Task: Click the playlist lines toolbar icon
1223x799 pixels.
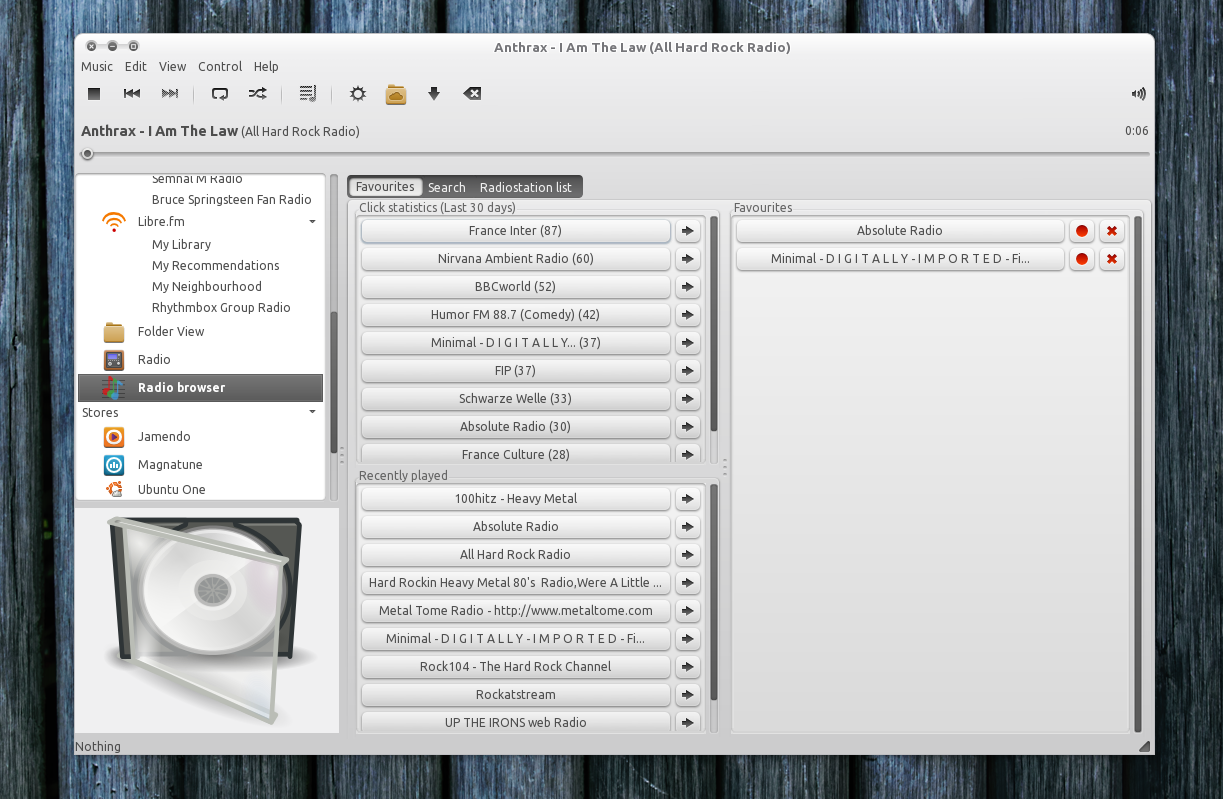Action: pos(308,94)
